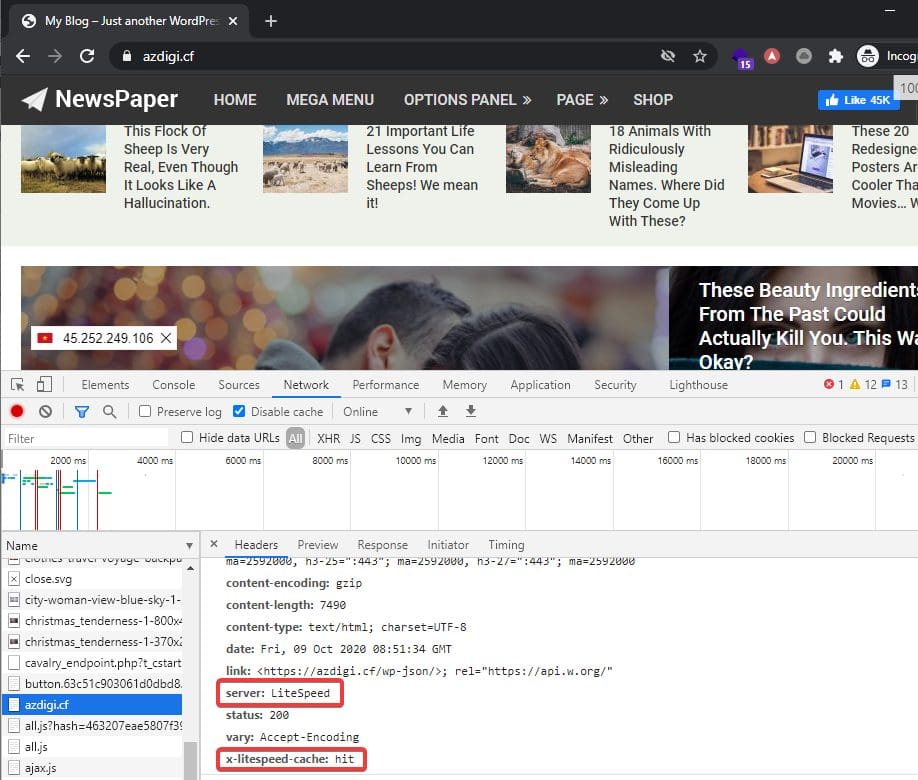This screenshot has height=780, width=918.
Task: Enable the Preserve log checkbox
Action: click(146, 411)
